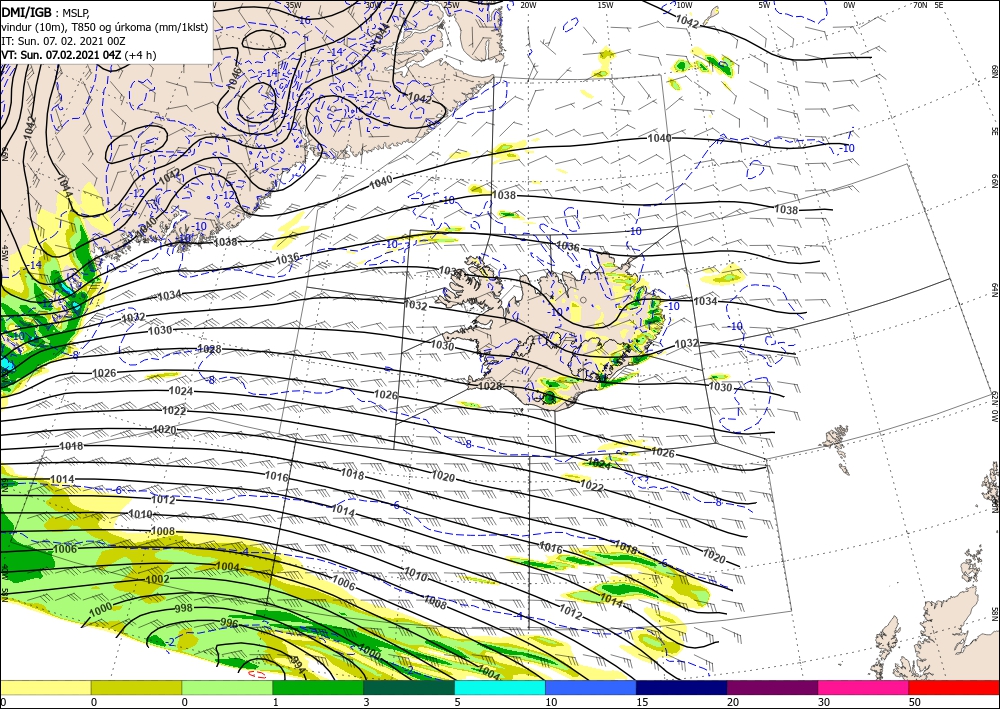This screenshot has height=709, width=1000.
Task: Click the 15W longitude label
Action: pos(606,5)
